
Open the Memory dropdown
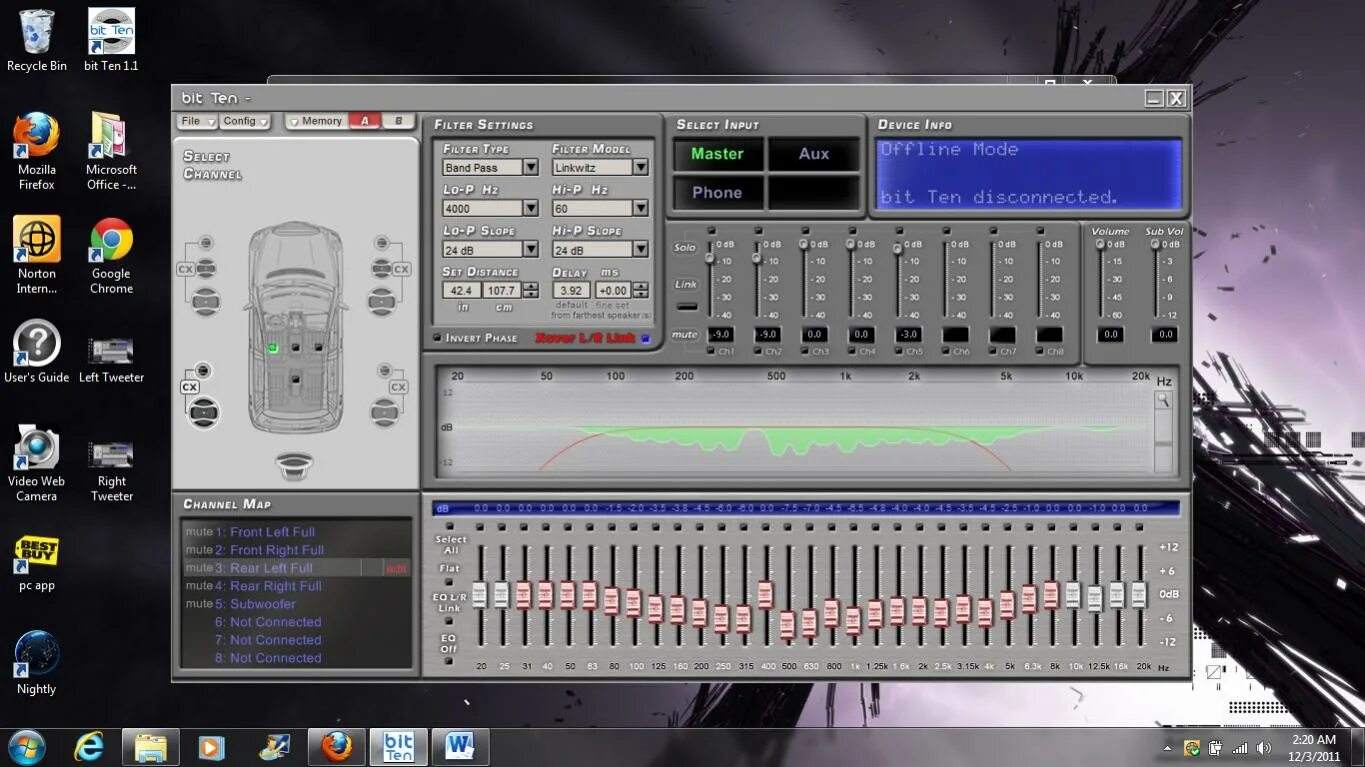314,121
